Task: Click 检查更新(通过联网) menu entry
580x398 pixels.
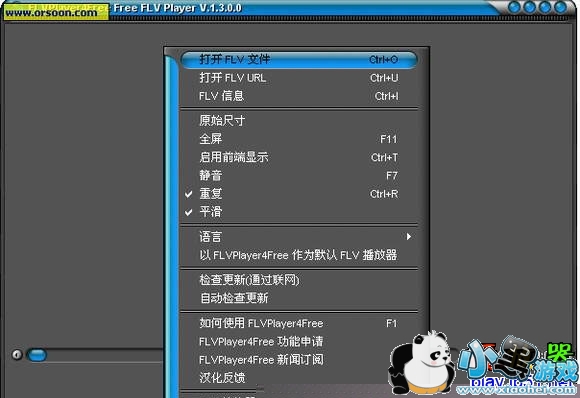Action: pyautogui.click(x=299, y=280)
